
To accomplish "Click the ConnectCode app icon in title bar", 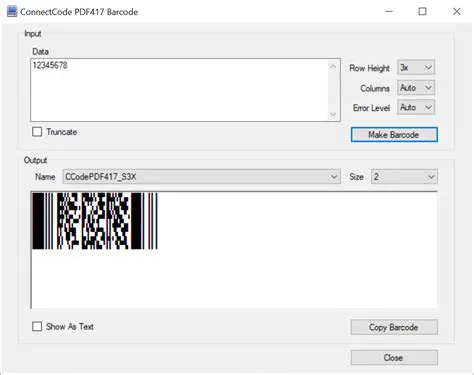I will [x=12, y=12].
